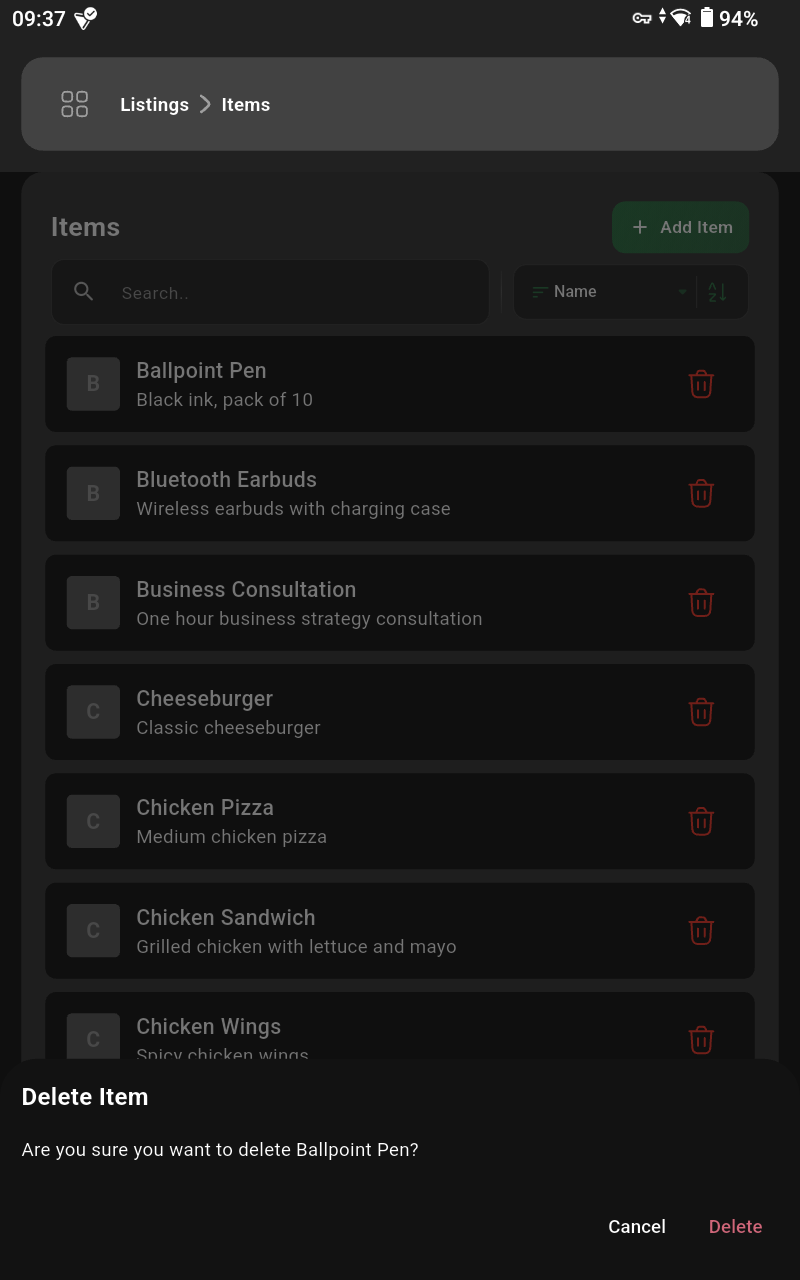Click the delete trash icon for Ballpoint Pen

pyautogui.click(x=701, y=384)
